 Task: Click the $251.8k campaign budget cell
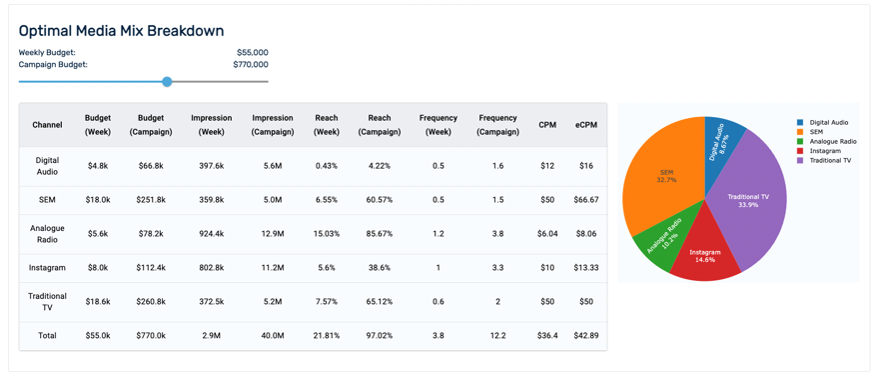coord(150,200)
